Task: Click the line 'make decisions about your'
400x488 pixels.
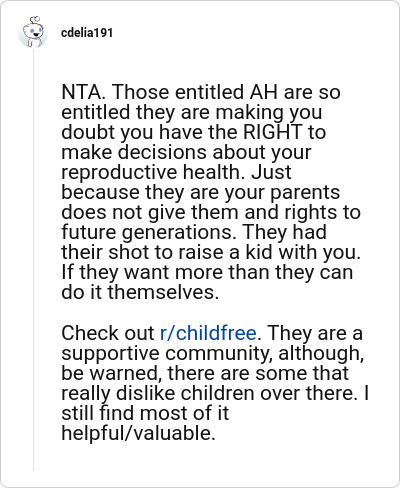Action: [x=186, y=153]
